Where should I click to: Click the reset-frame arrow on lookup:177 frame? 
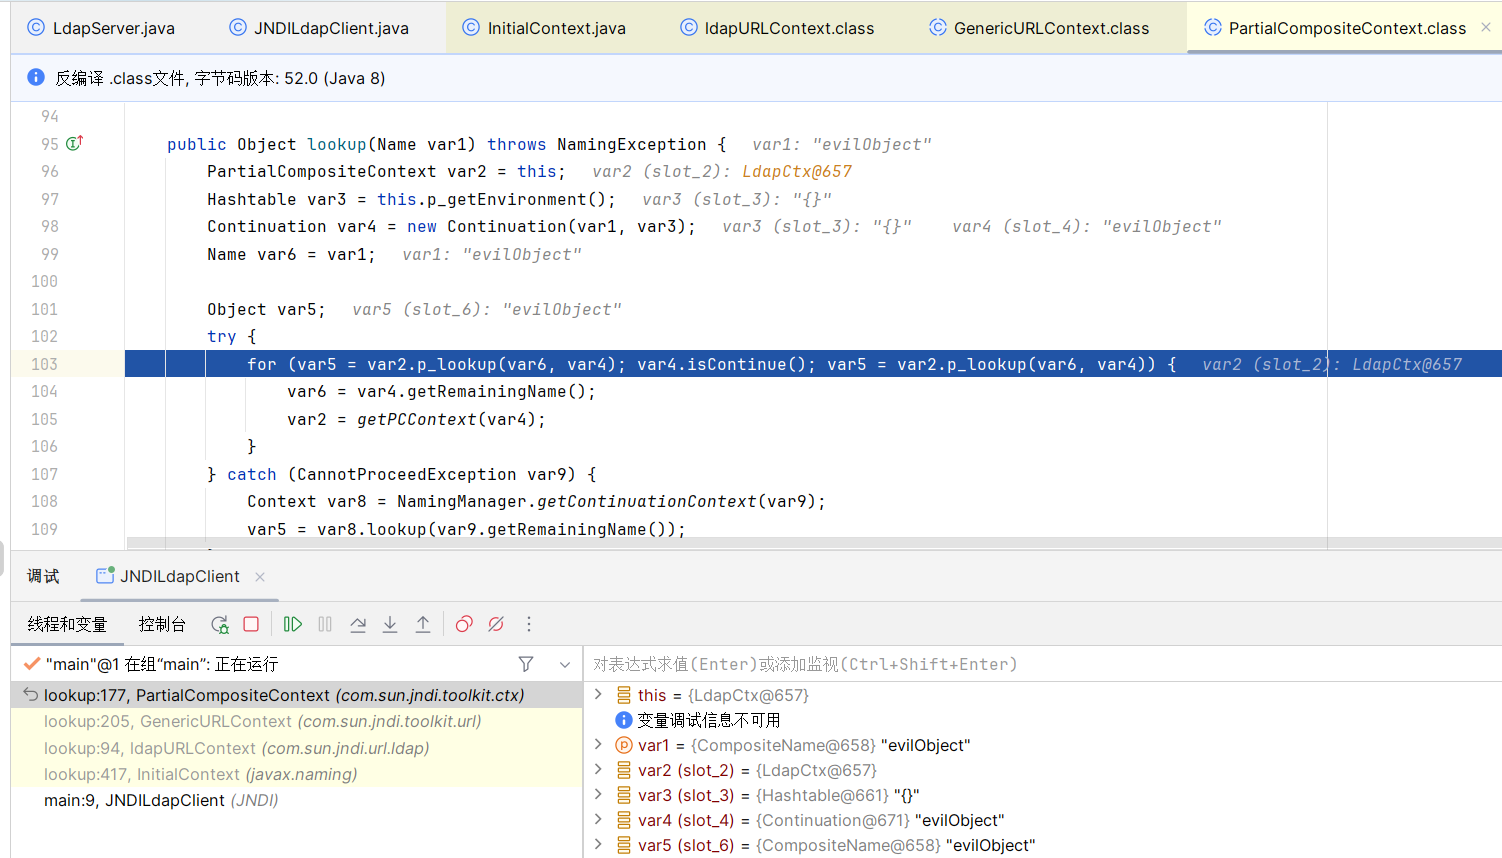point(31,695)
